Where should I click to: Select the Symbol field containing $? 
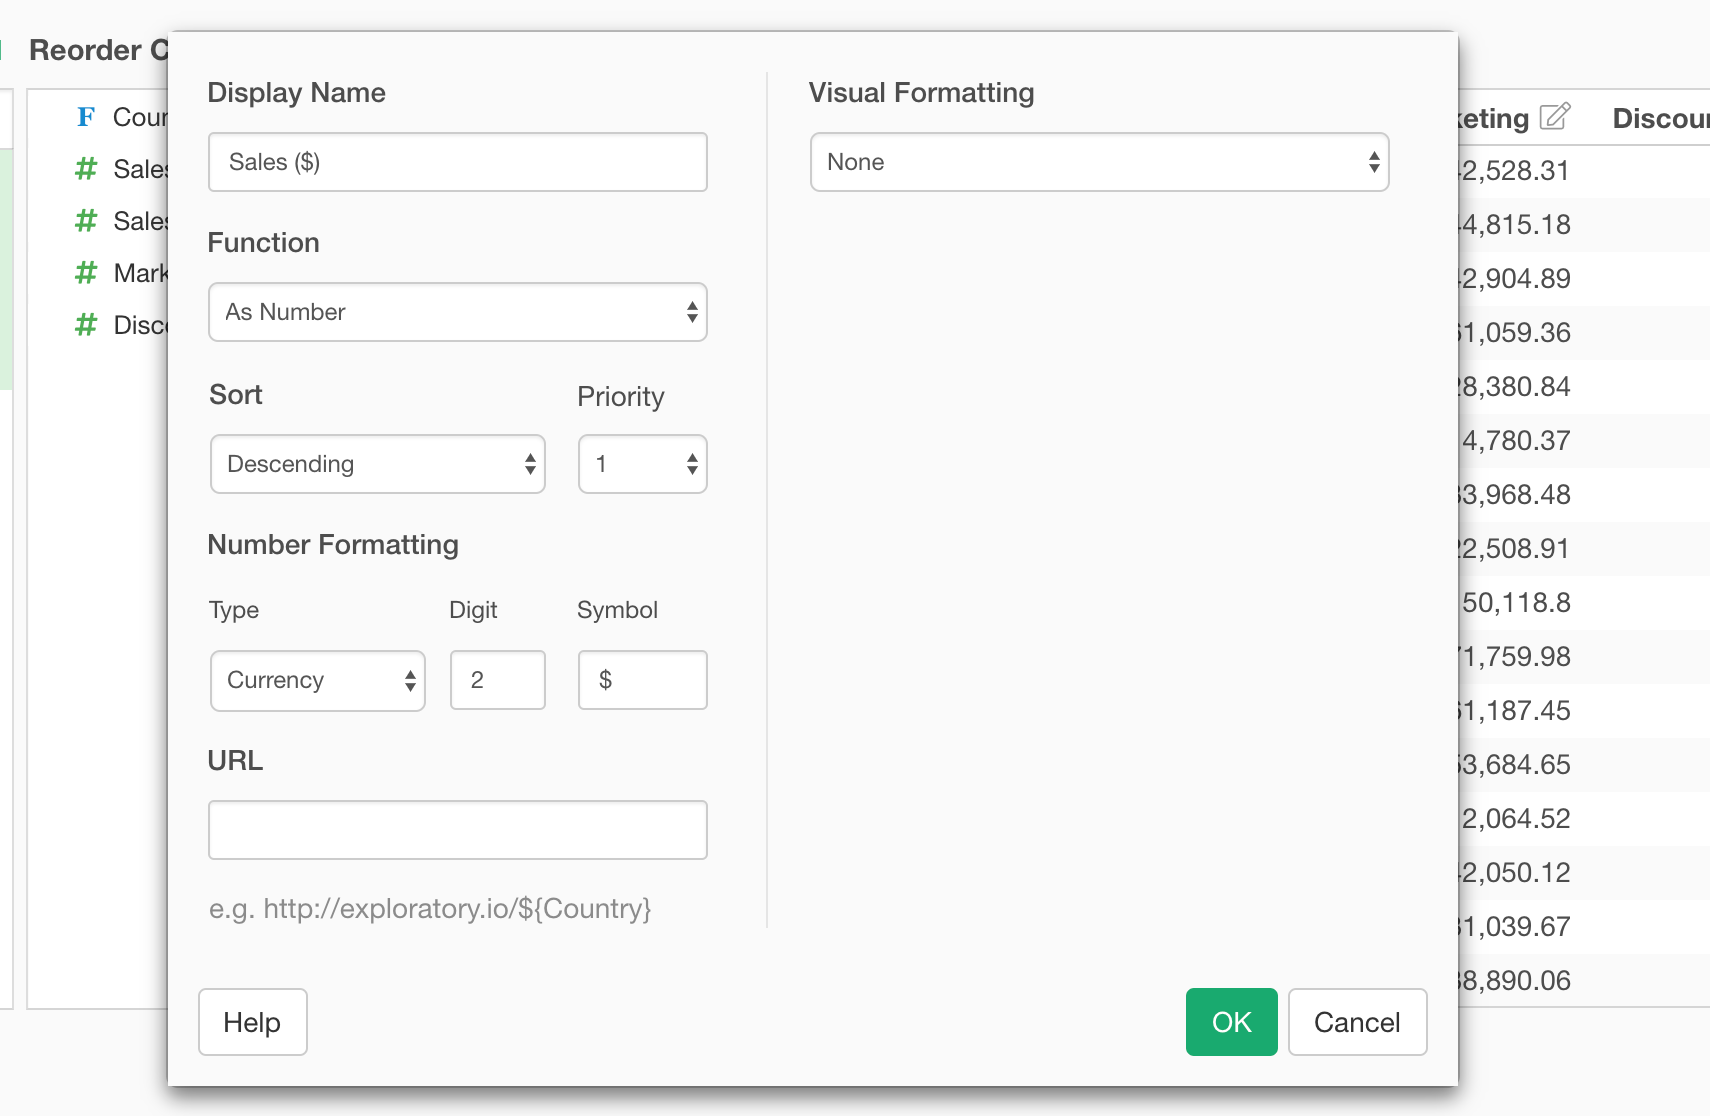(642, 680)
